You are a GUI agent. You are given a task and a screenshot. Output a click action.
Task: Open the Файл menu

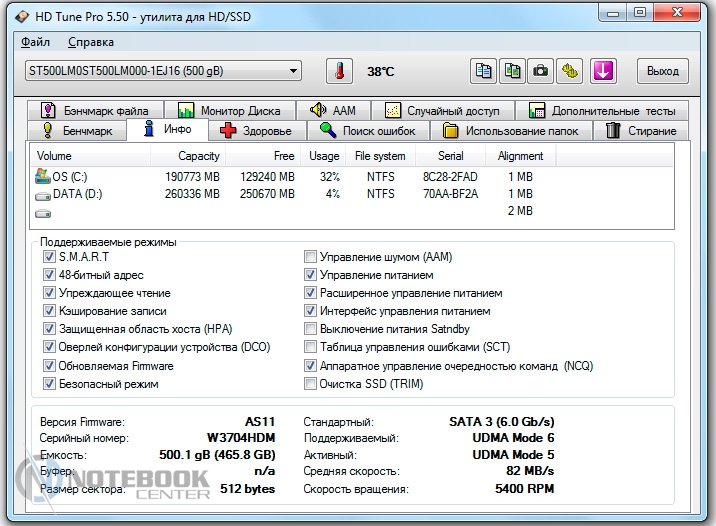pyautogui.click(x=35, y=42)
